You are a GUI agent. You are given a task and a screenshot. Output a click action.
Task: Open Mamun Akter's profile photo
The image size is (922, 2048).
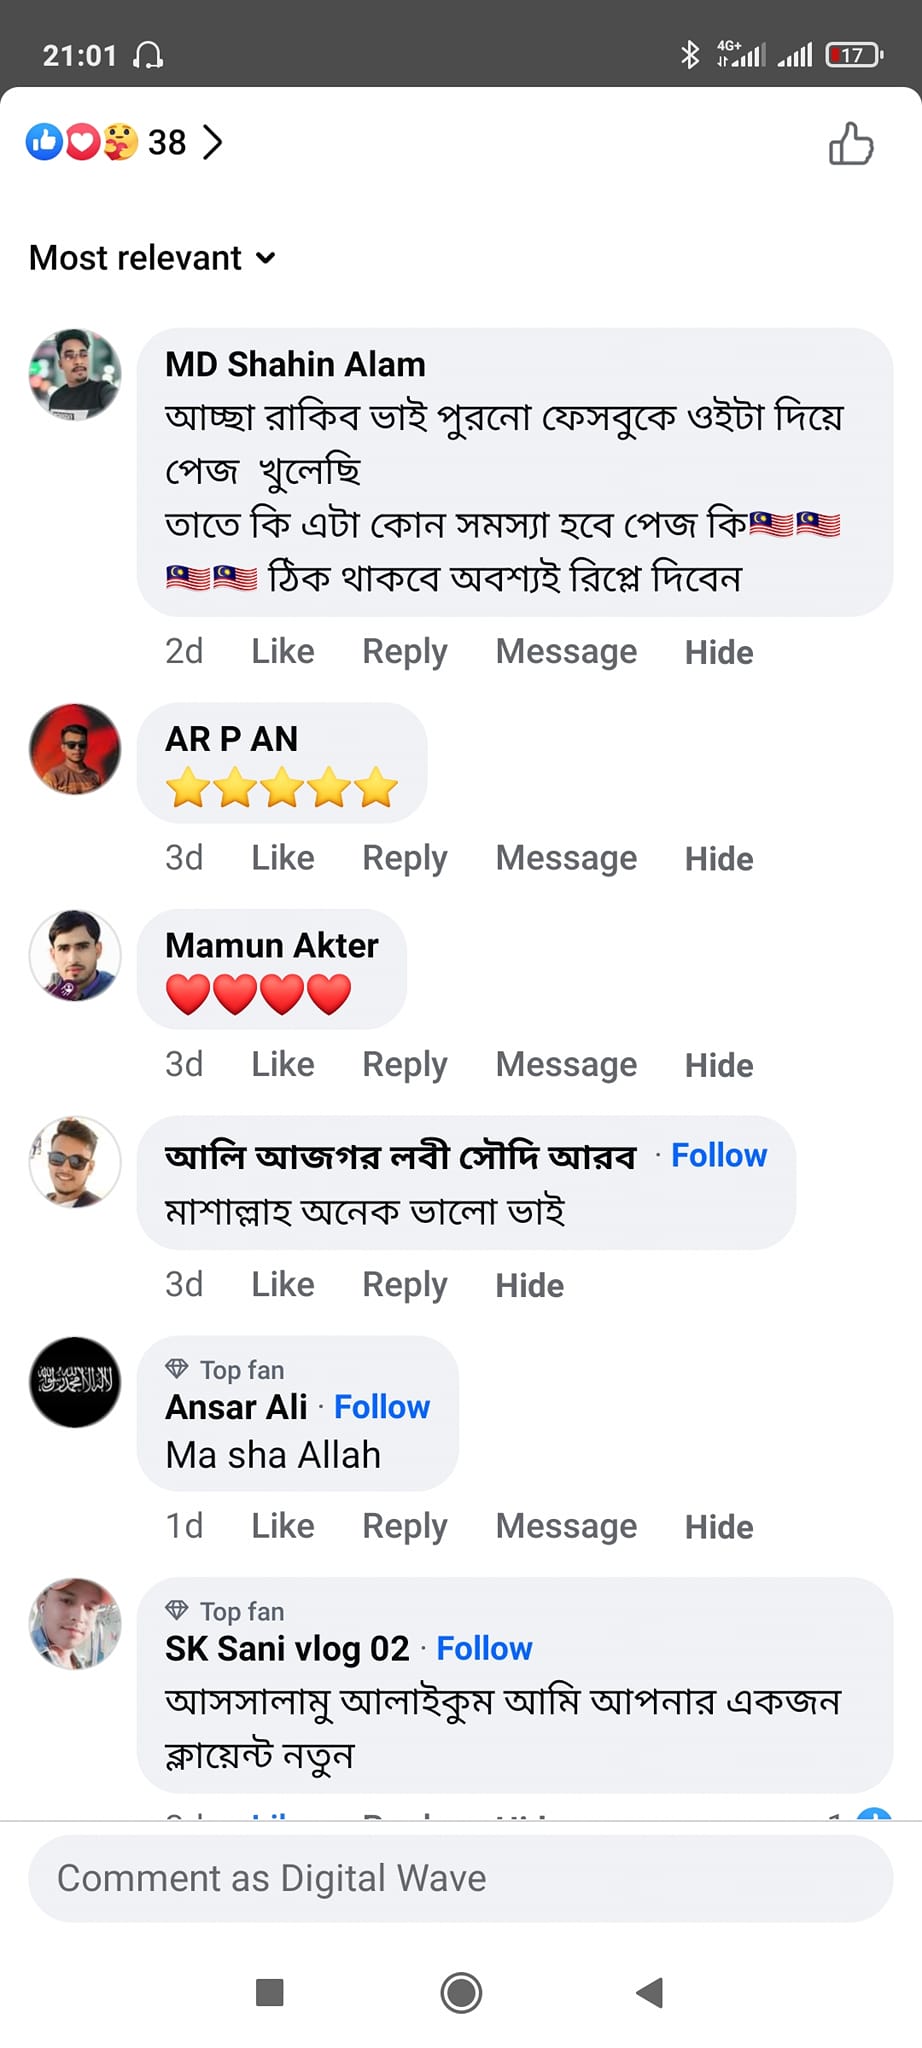point(75,955)
